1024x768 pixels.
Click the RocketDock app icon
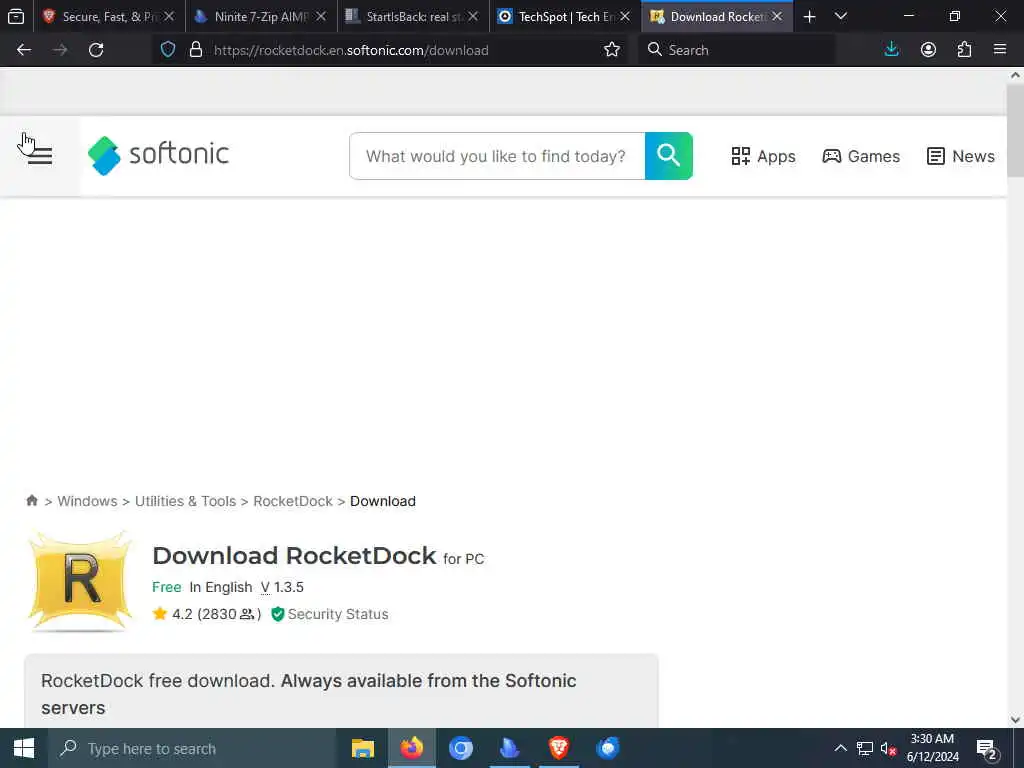(x=80, y=581)
